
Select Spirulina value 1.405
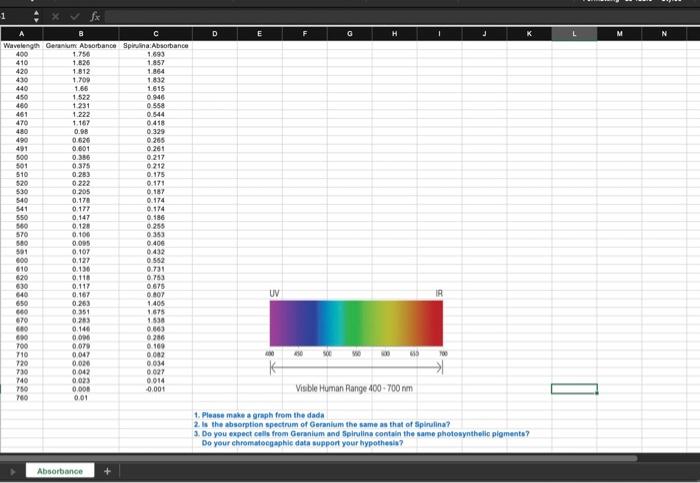tap(156, 303)
